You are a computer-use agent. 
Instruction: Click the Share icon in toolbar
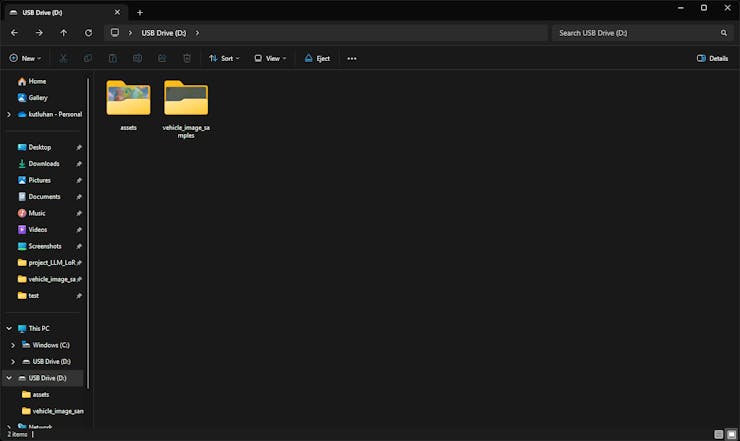point(162,59)
